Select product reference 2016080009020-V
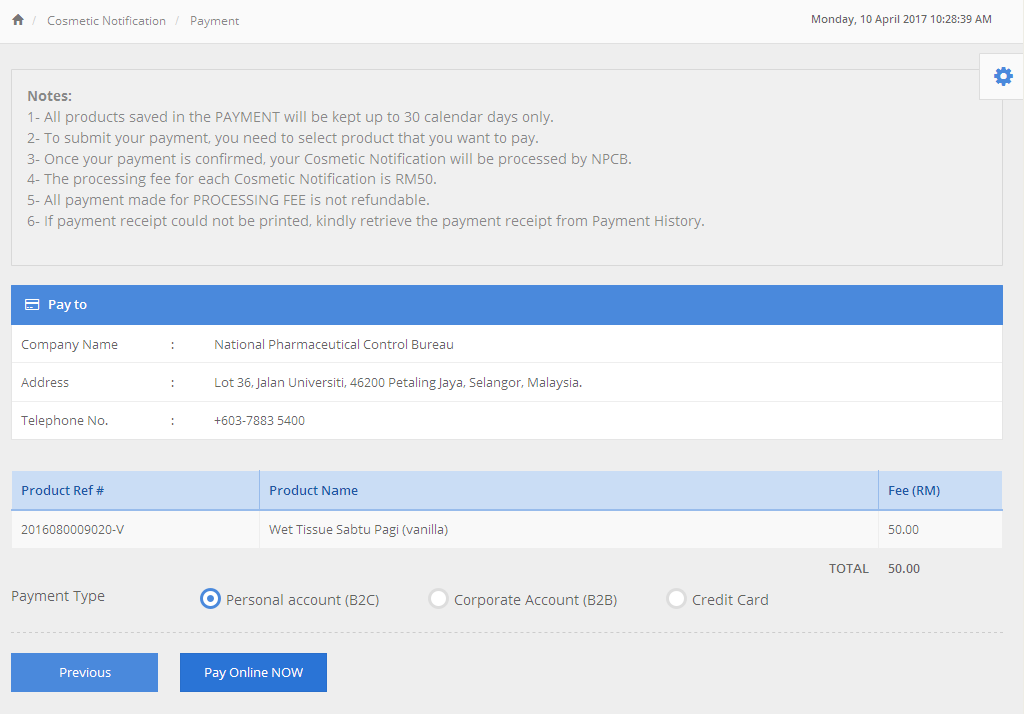1024x714 pixels. click(72, 529)
